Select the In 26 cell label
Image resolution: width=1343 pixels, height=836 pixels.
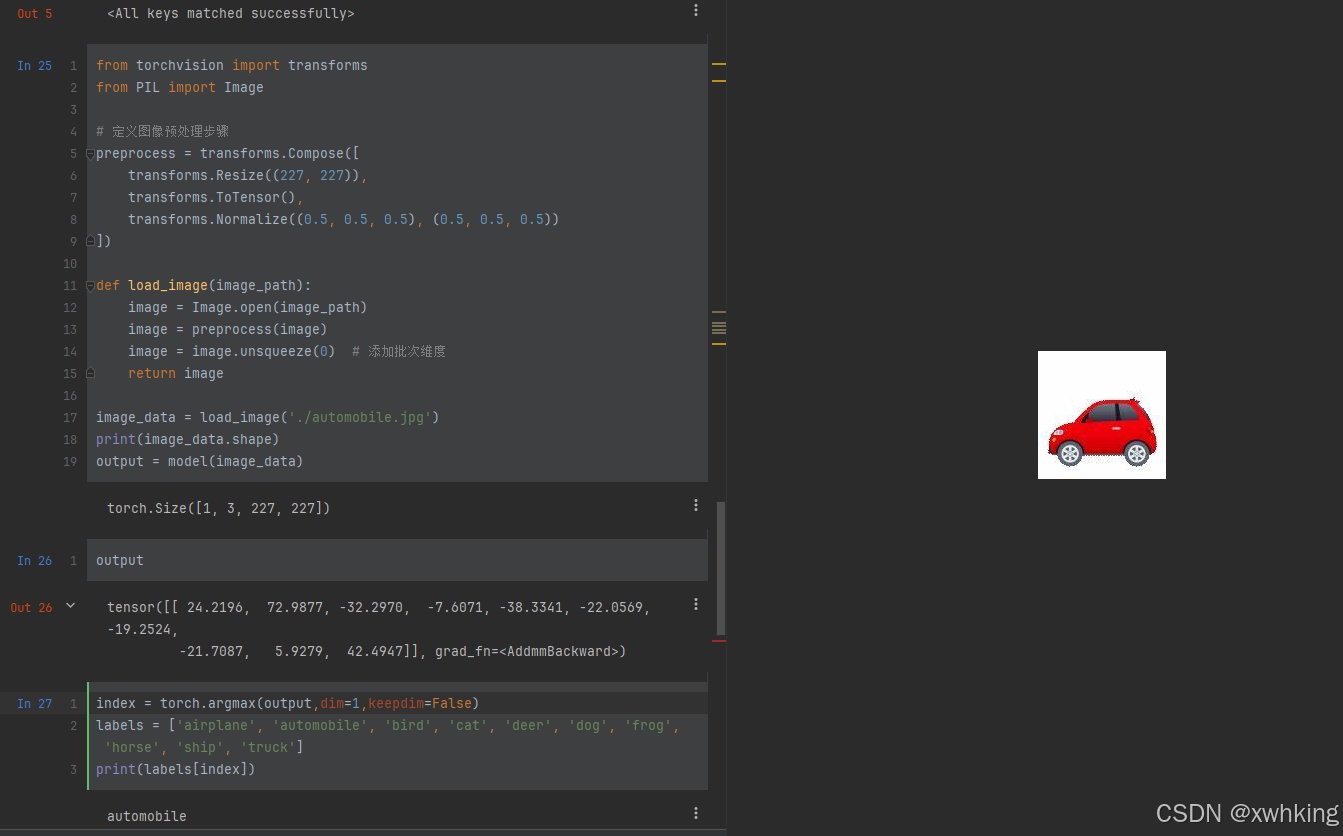(34, 560)
